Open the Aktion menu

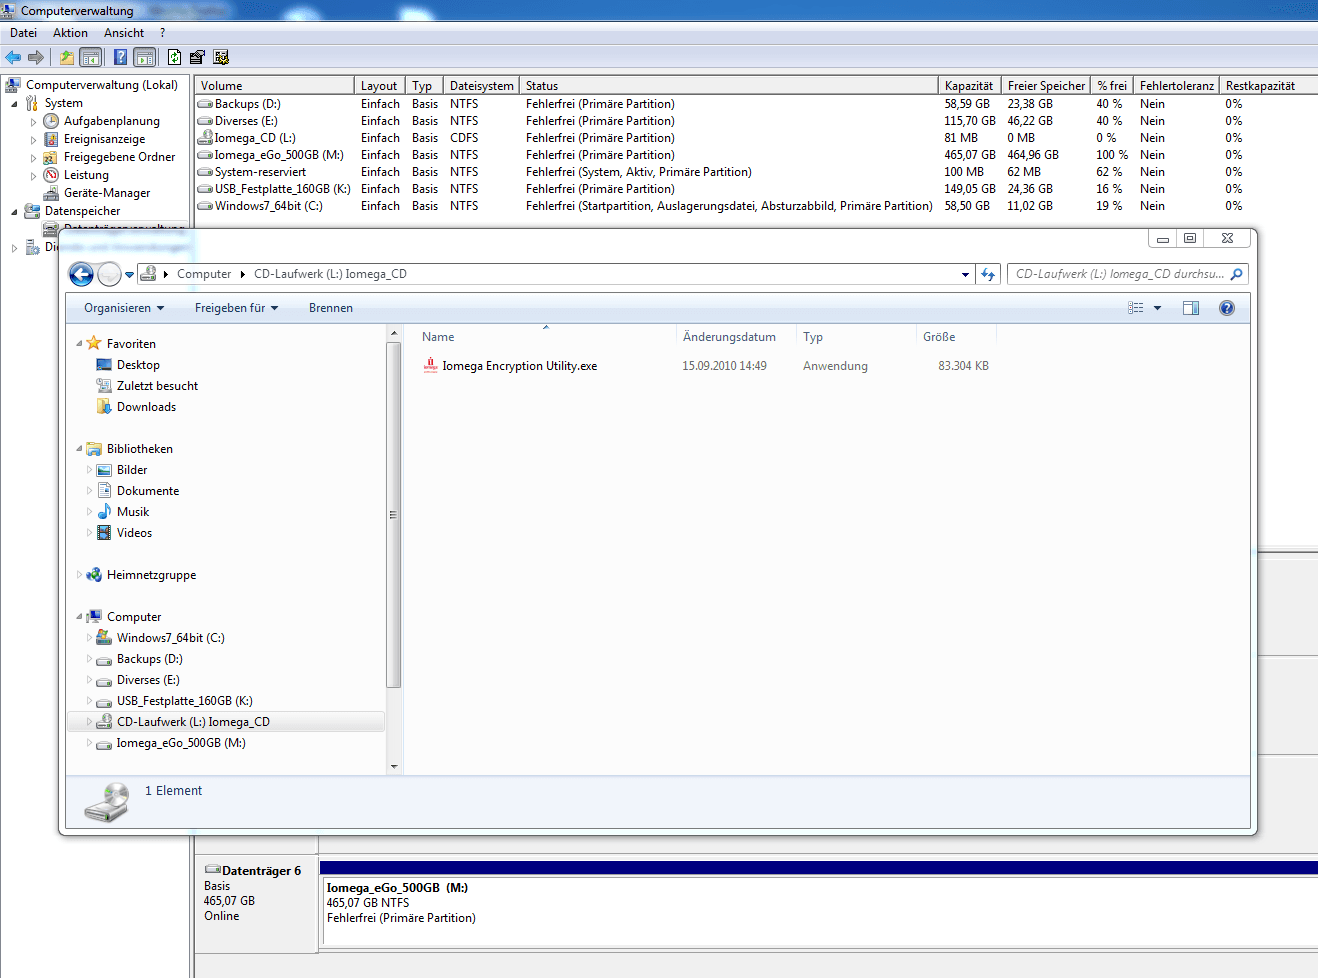tap(70, 33)
